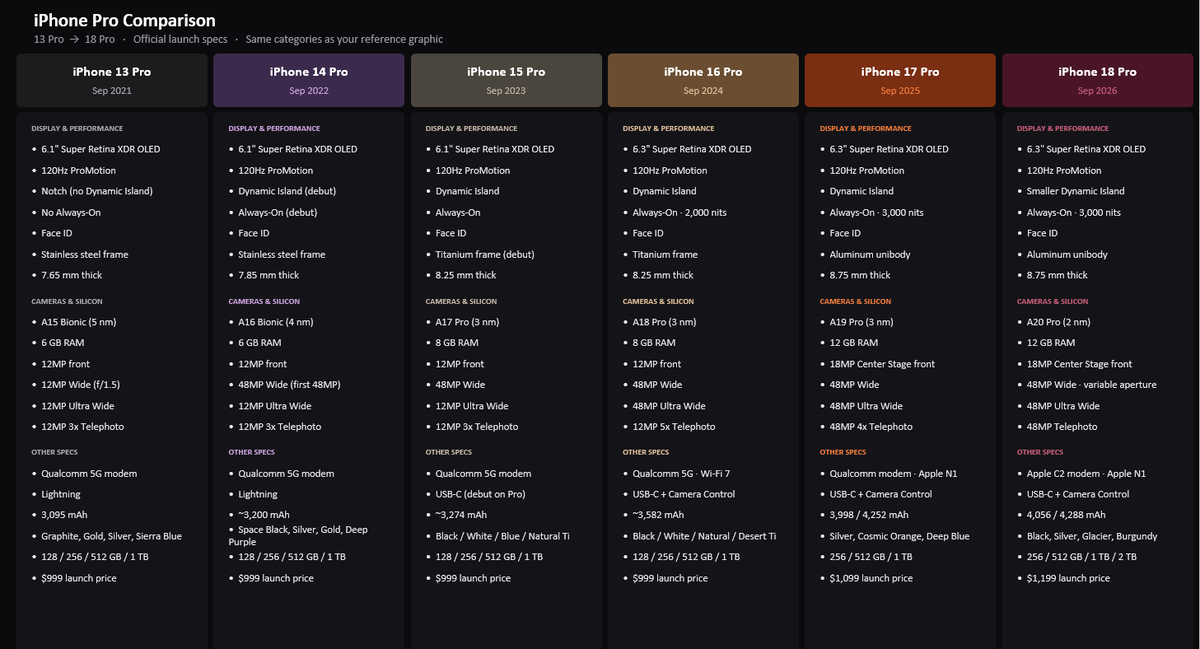This screenshot has height=649, width=1200.
Task: Click 'Always-On · 2,000 nits' spec
Action: 679,212
